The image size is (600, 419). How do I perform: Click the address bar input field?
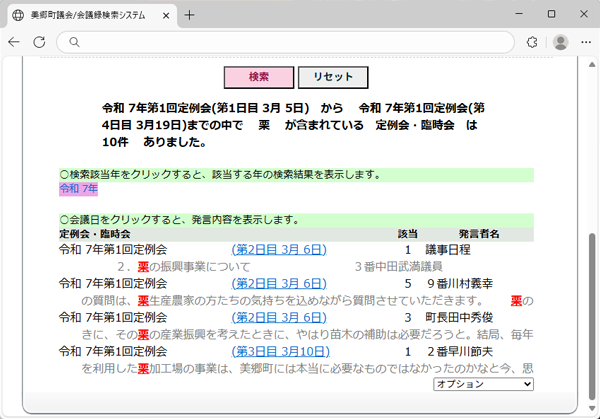(x=285, y=42)
